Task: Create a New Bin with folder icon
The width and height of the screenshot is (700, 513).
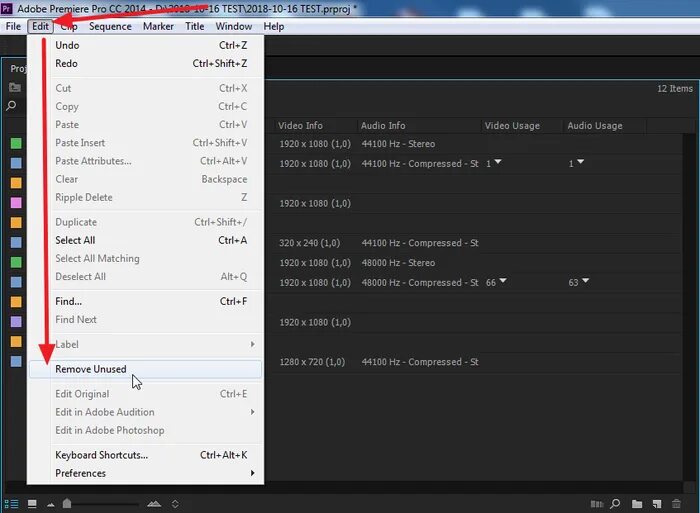Action: tap(637, 504)
